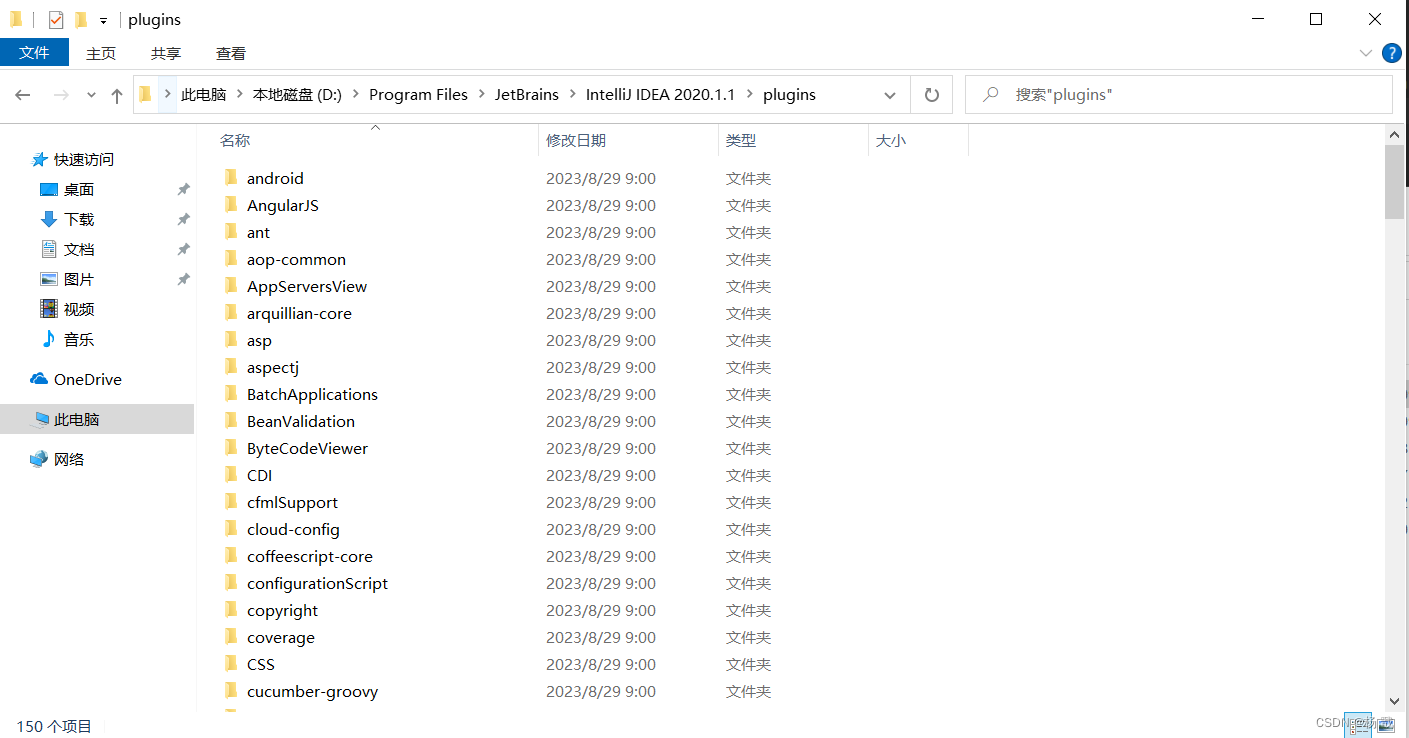Select the coffeescript-core folder name
Screen dimensions: 1409x738
click(x=310, y=556)
